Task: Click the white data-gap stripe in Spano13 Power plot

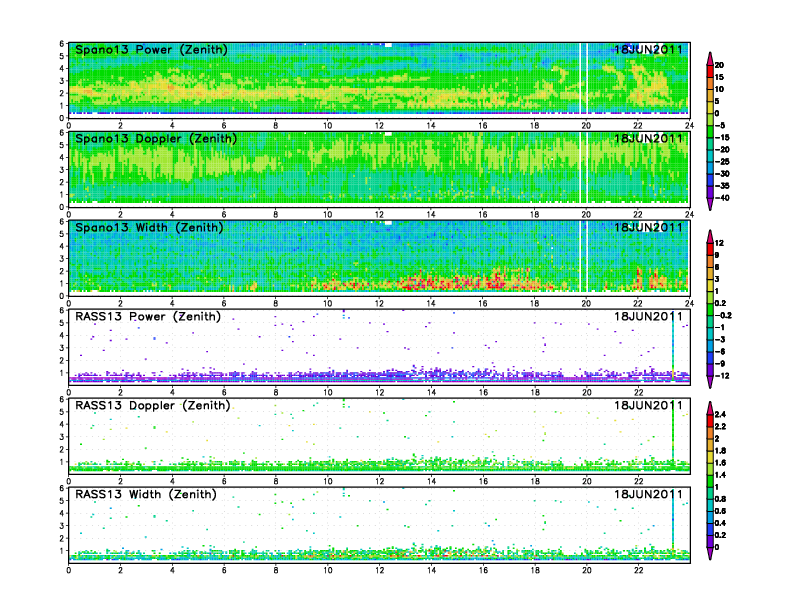Action: pyautogui.click(x=583, y=79)
